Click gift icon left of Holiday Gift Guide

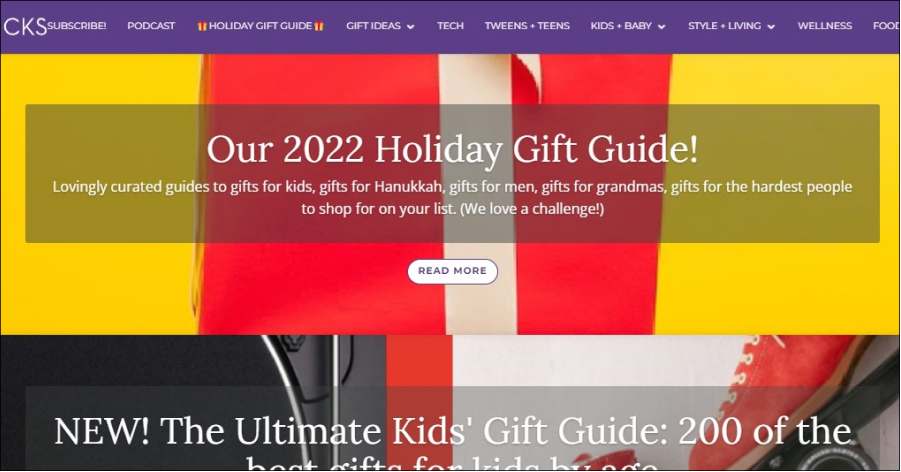(x=202, y=26)
